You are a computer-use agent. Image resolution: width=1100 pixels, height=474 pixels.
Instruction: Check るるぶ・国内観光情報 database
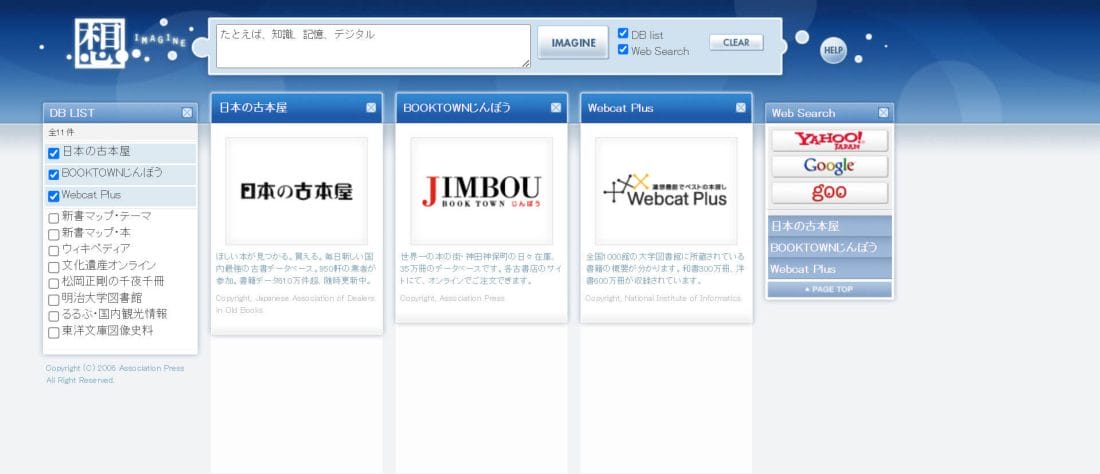(53, 316)
